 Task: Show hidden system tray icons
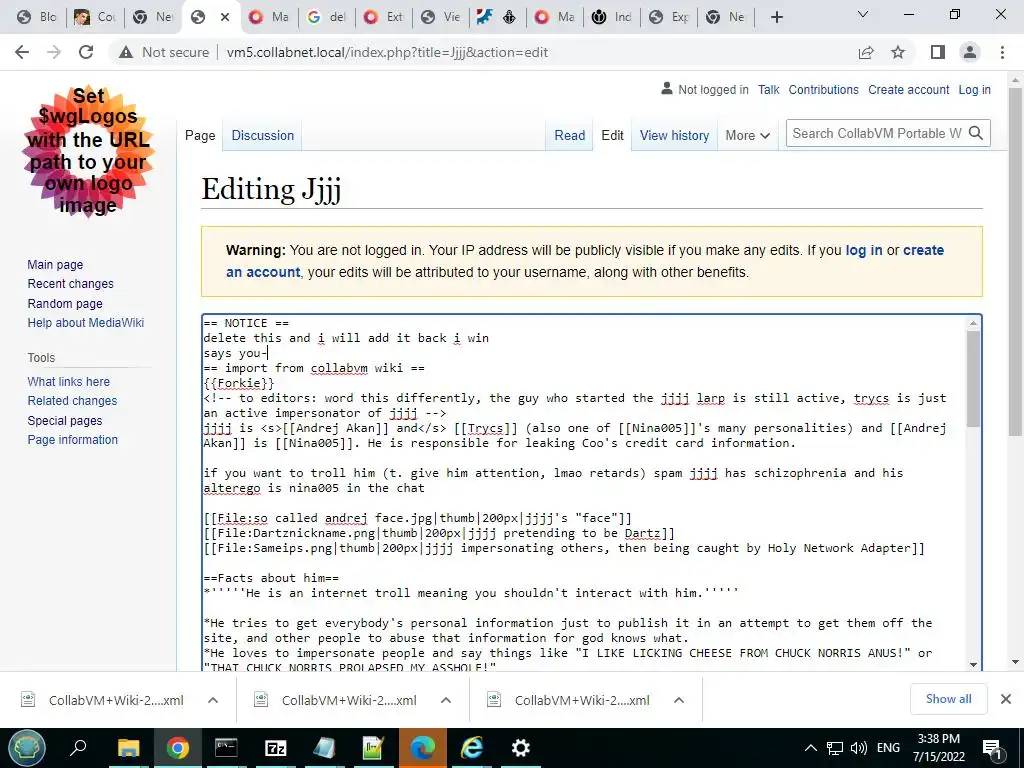click(x=810, y=748)
